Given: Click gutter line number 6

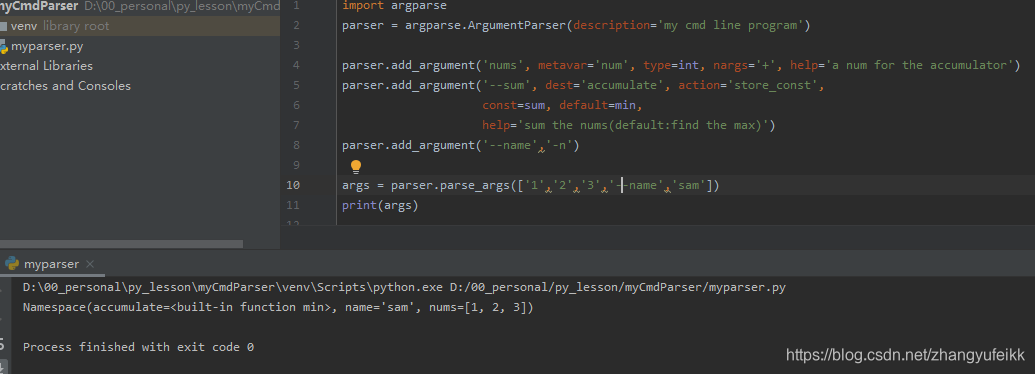Looking at the screenshot, I should (296, 106).
